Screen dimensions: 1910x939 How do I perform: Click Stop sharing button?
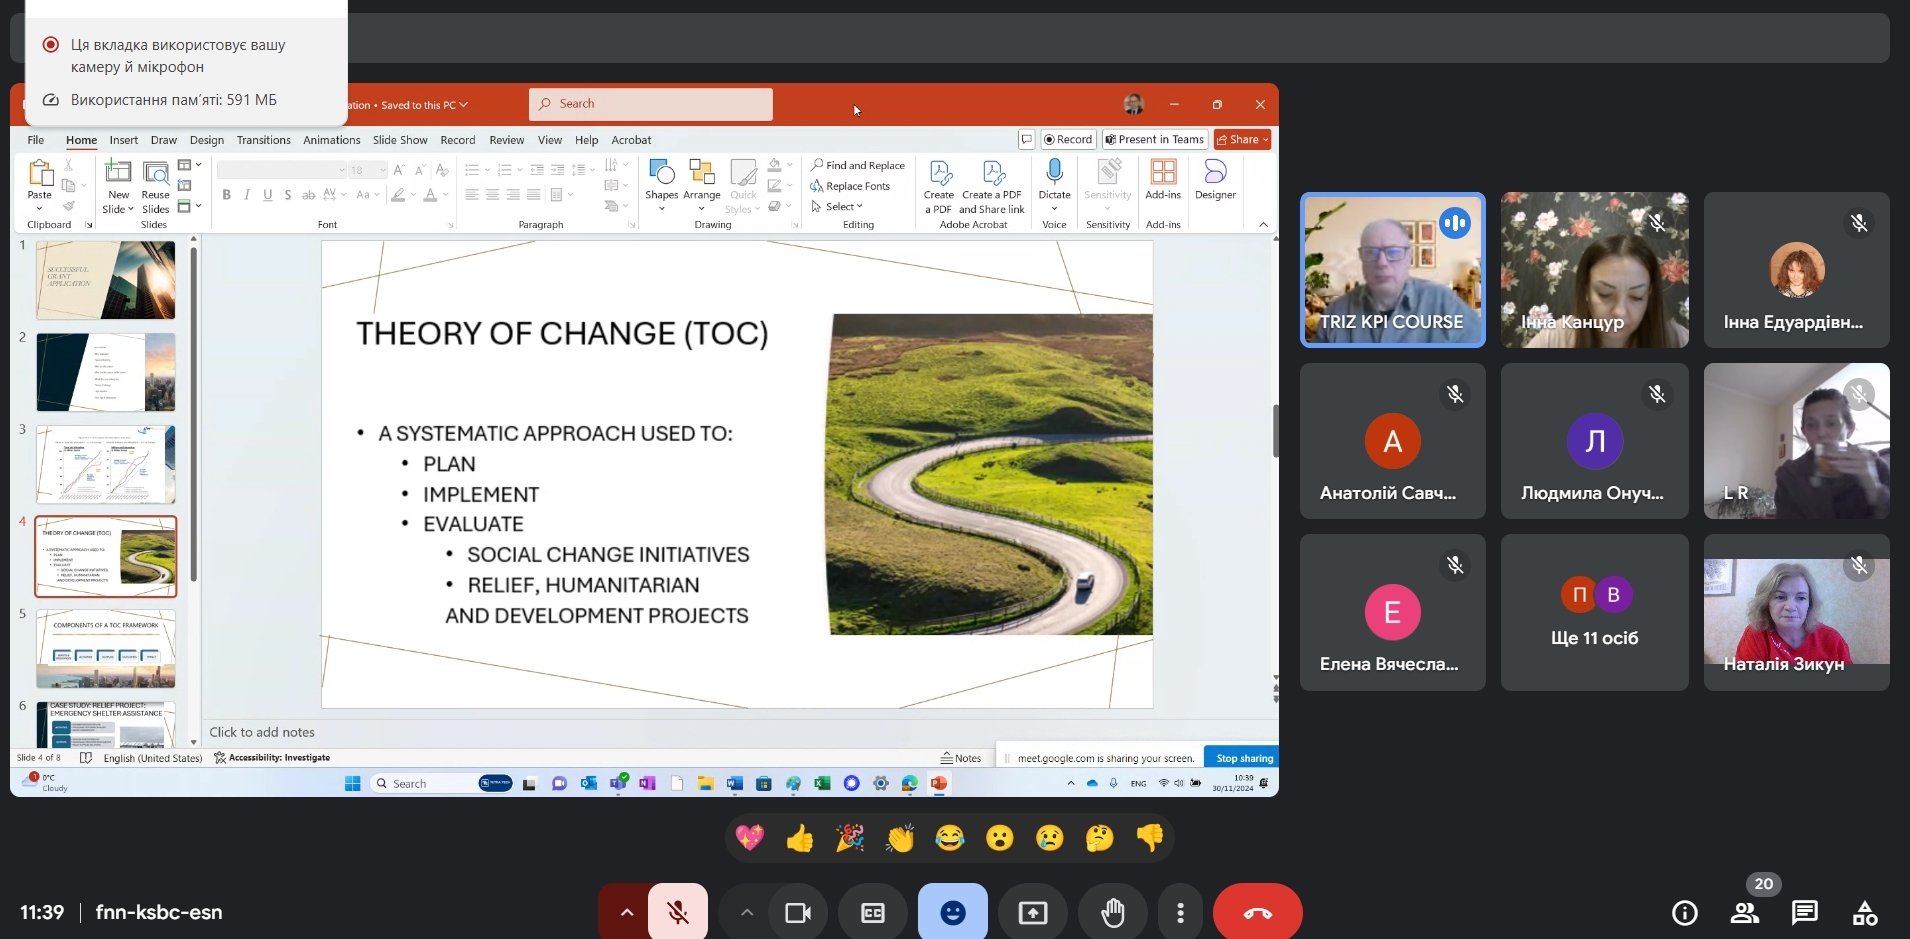tap(1244, 758)
